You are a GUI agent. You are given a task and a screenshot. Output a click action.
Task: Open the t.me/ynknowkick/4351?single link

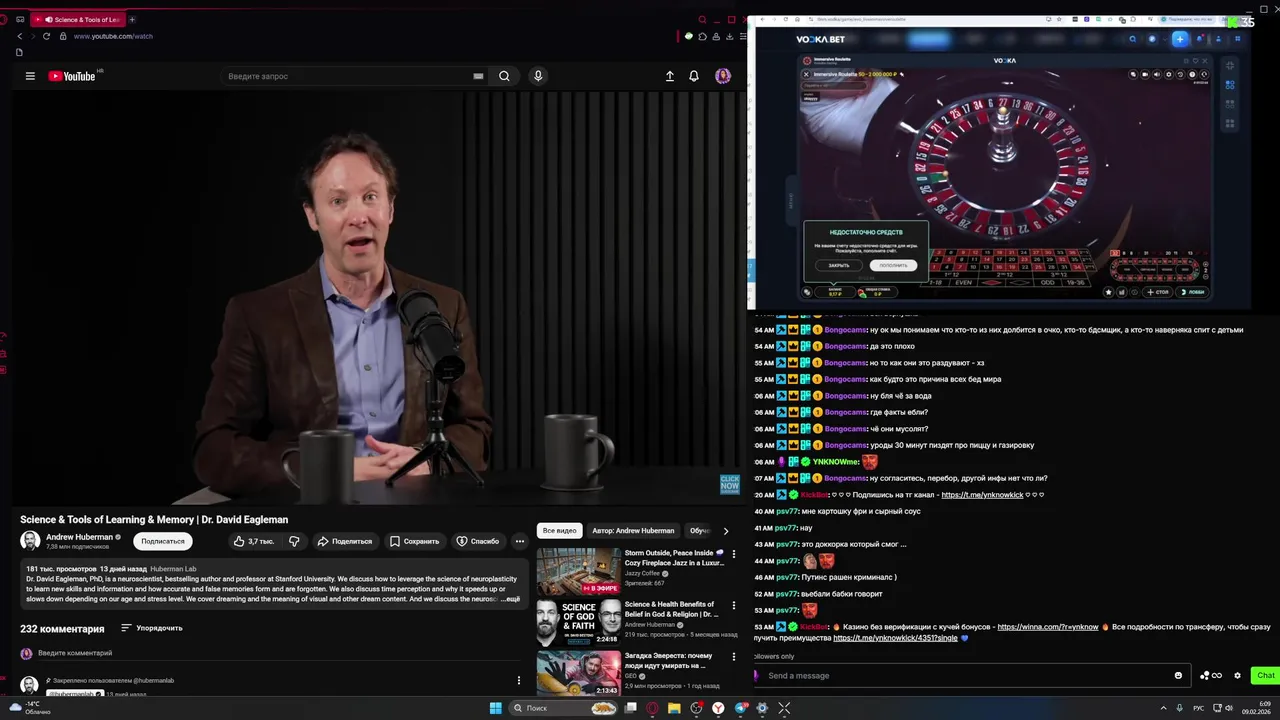(895, 638)
